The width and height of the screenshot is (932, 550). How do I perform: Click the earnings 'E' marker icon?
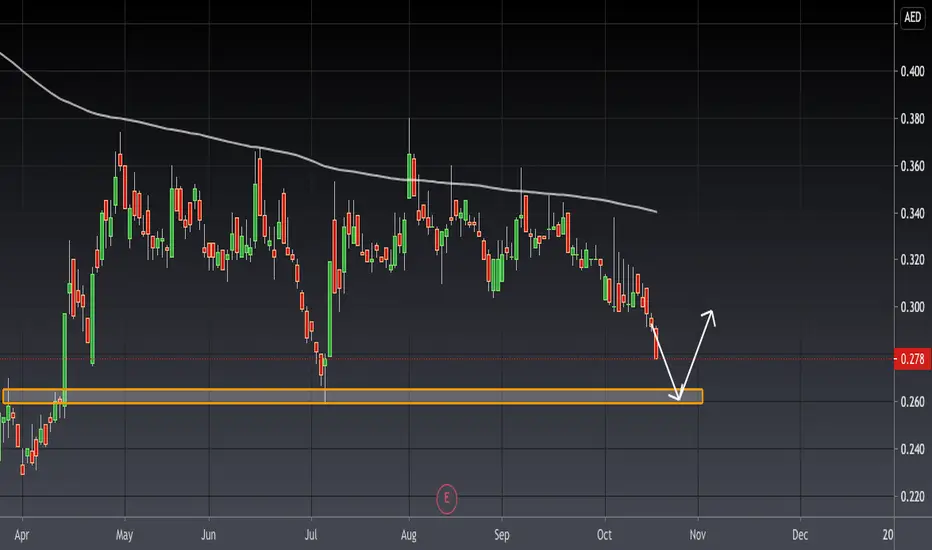click(446, 498)
